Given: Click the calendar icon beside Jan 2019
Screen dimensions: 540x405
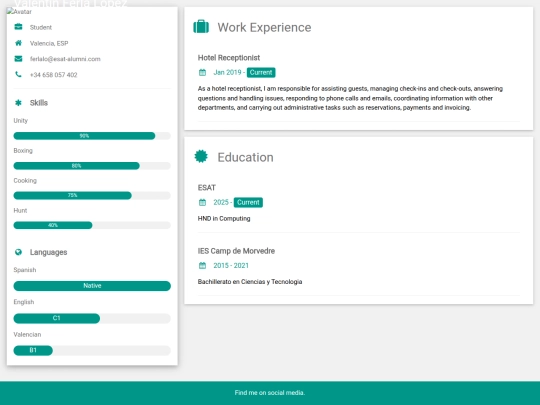Looking at the screenshot, I should [202, 72].
